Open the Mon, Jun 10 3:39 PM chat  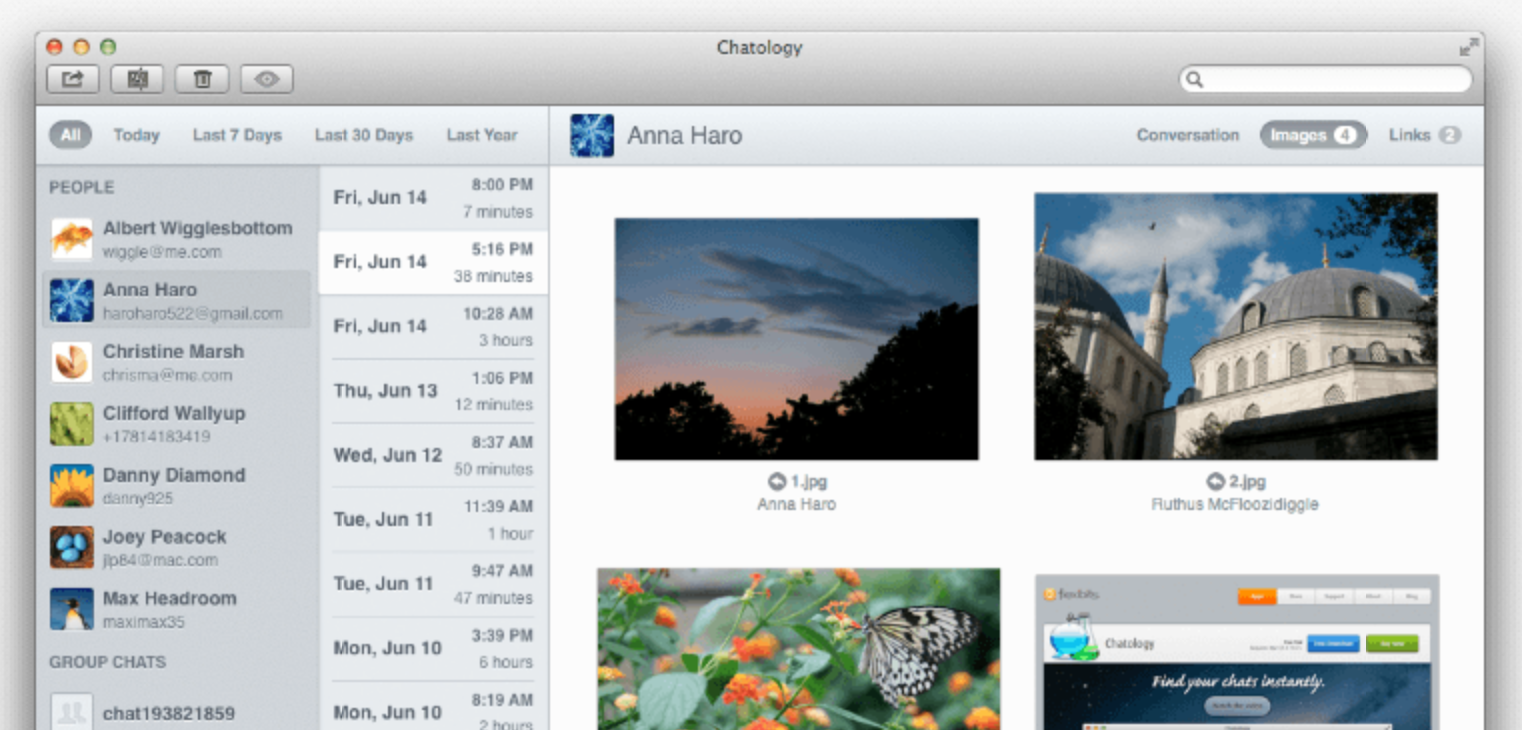coord(433,648)
